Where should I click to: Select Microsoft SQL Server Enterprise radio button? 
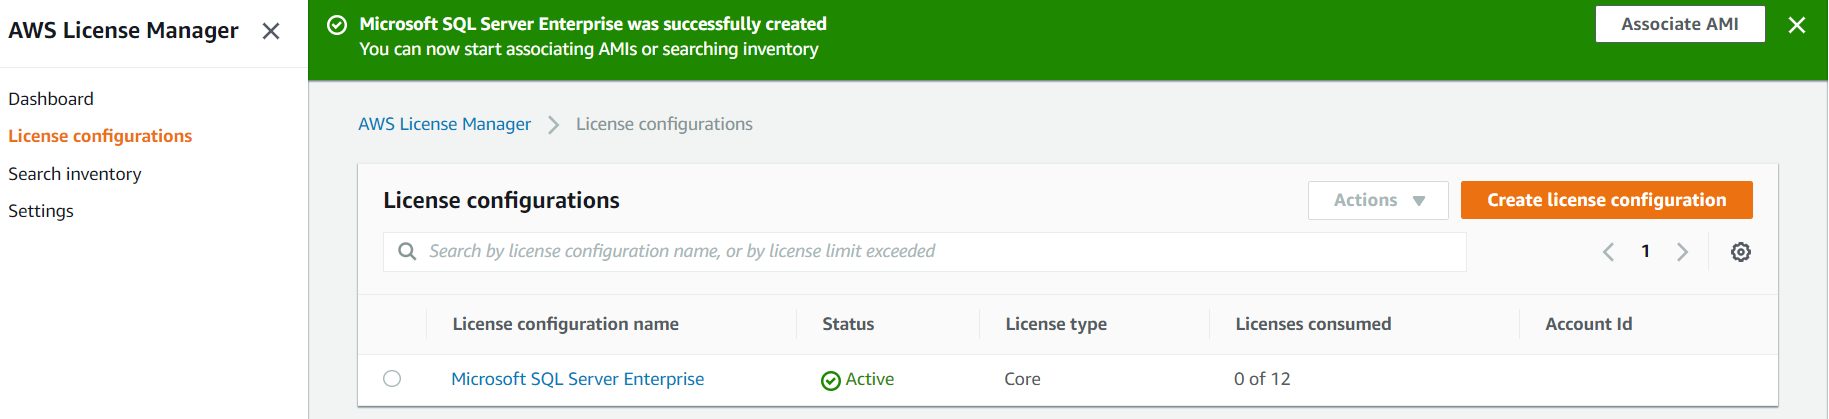[x=392, y=378]
